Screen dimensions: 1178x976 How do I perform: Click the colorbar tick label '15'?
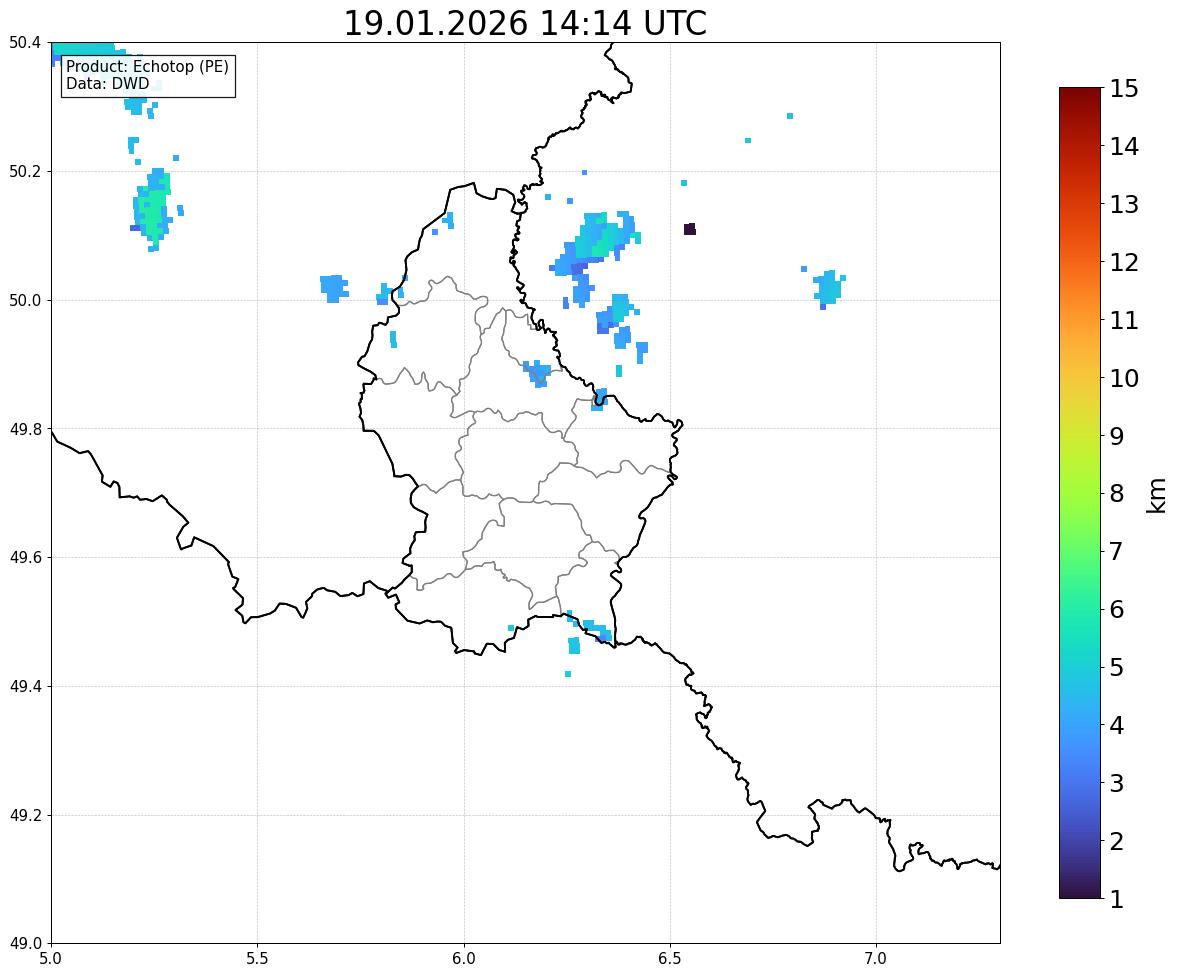pos(1124,89)
